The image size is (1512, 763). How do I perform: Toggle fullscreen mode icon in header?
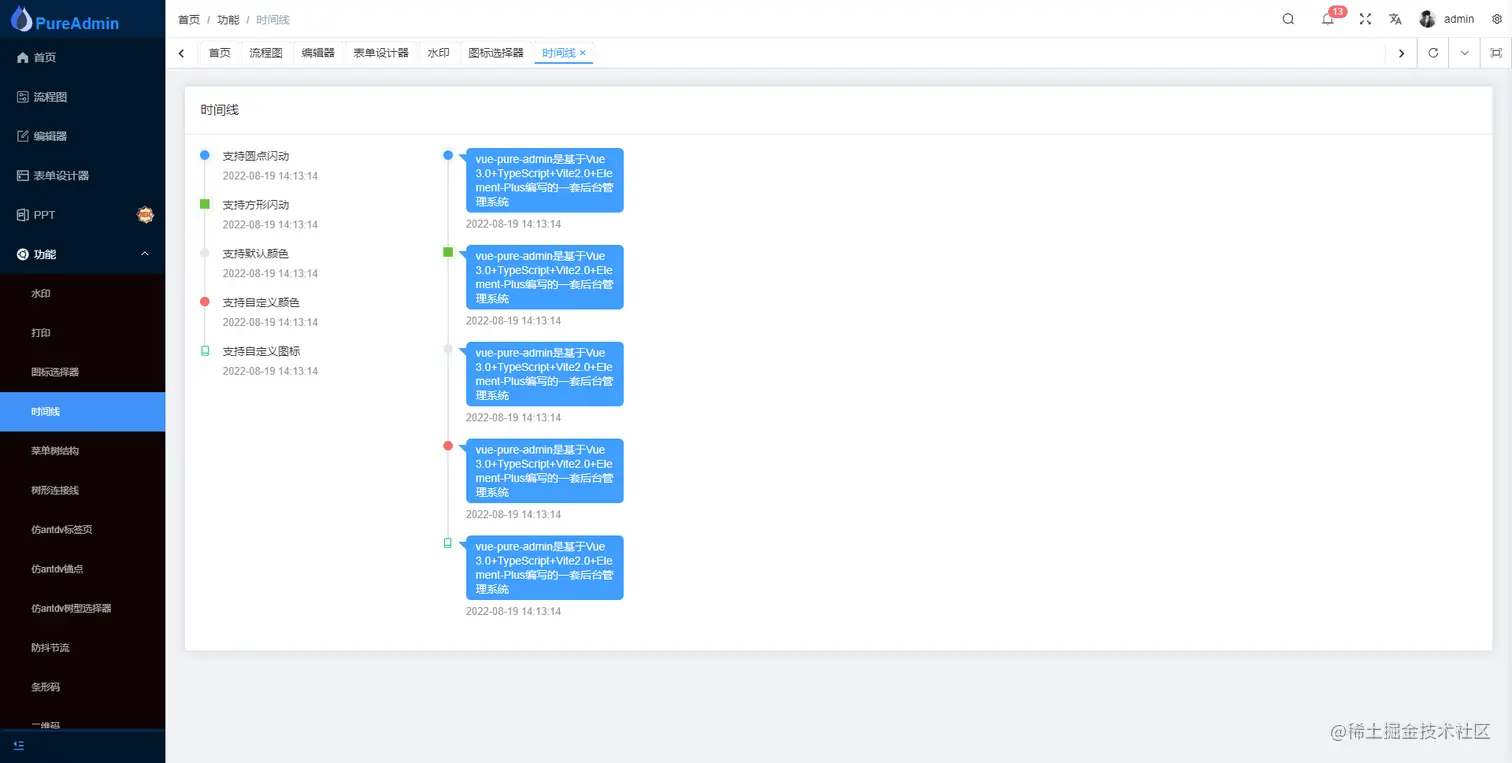(x=1365, y=19)
